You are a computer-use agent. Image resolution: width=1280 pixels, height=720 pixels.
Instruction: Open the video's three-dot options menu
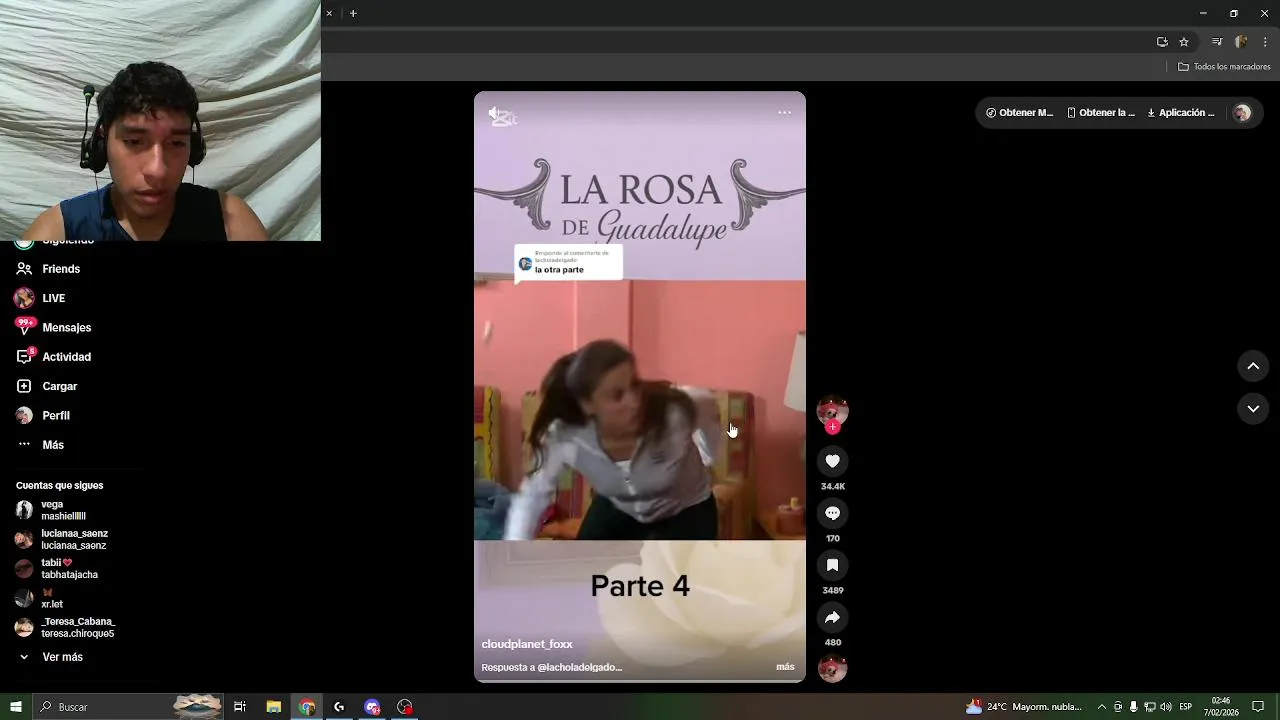click(785, 112)
